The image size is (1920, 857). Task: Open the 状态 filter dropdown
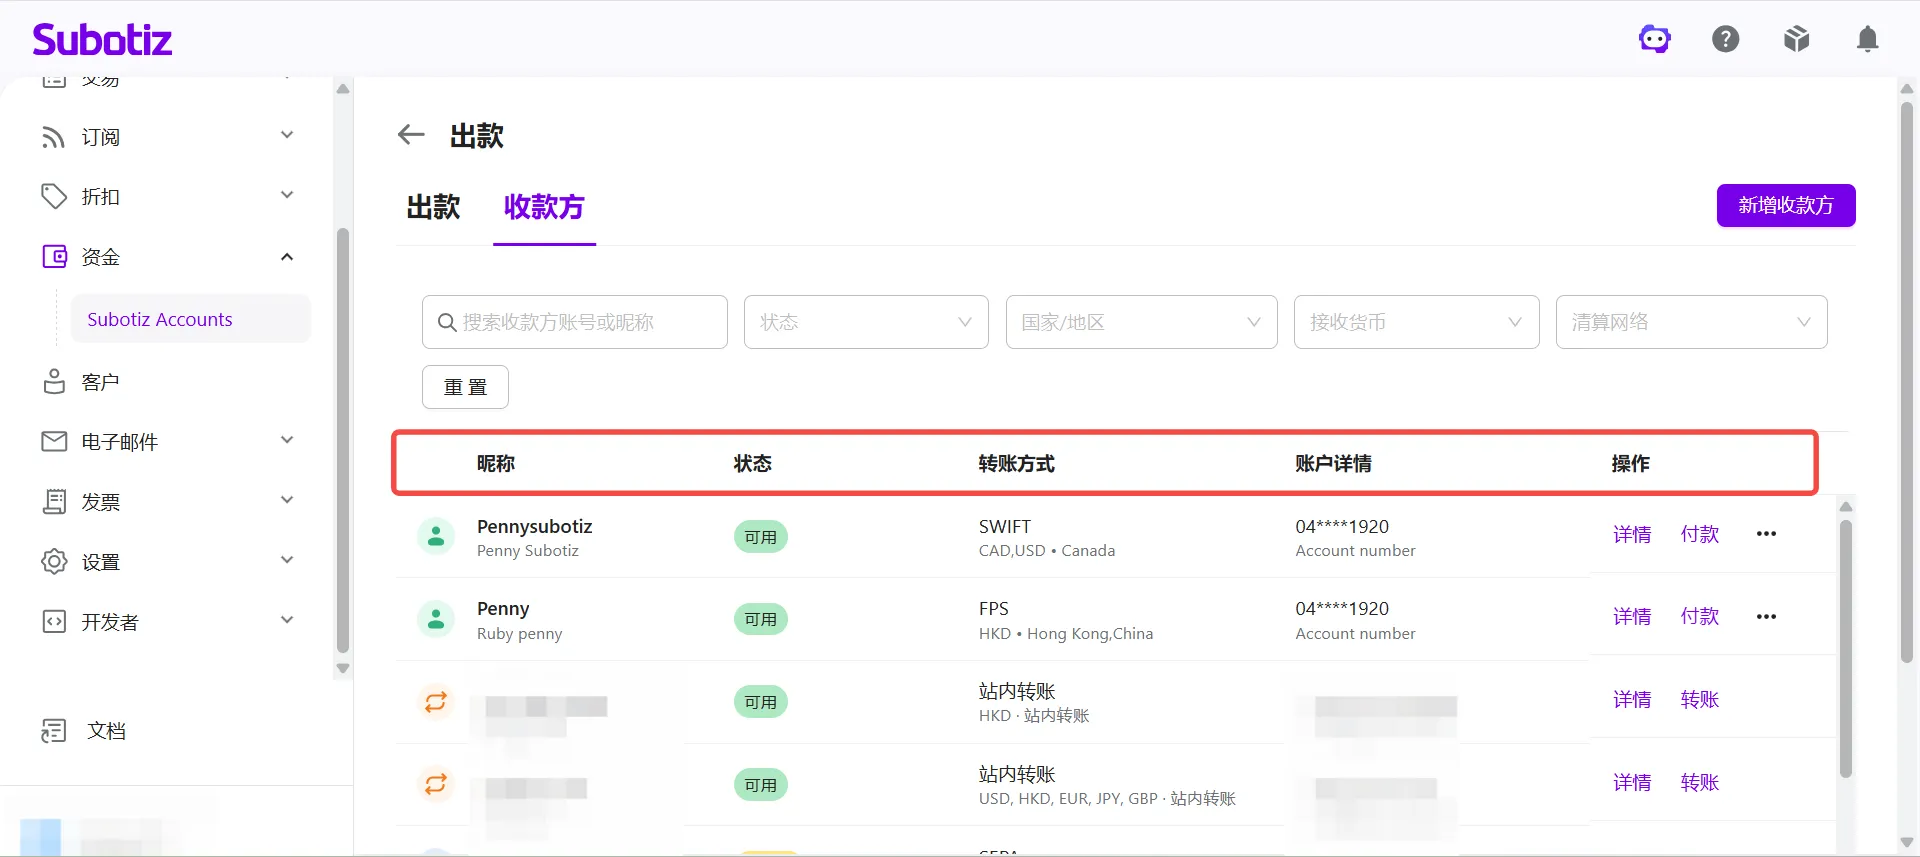tap(866, 322)
